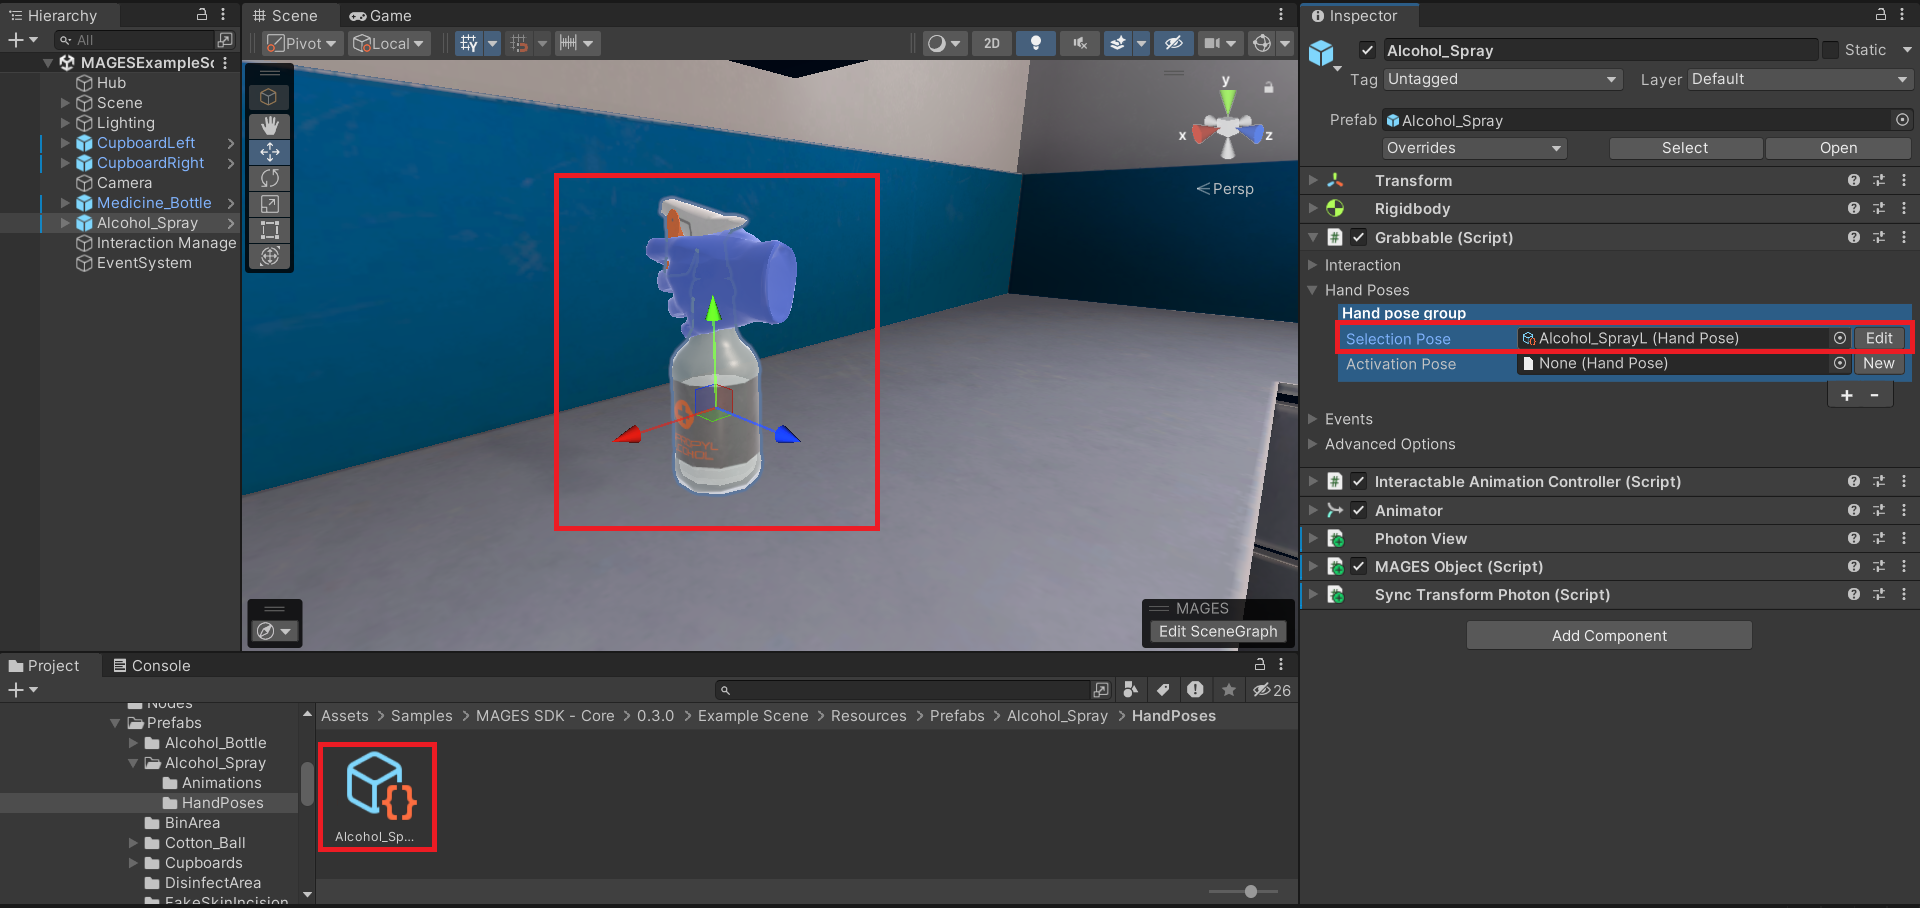Screen dimensions: 1920x908
Task: Expand the Transform component
Action: click(x=1313, y=181)
